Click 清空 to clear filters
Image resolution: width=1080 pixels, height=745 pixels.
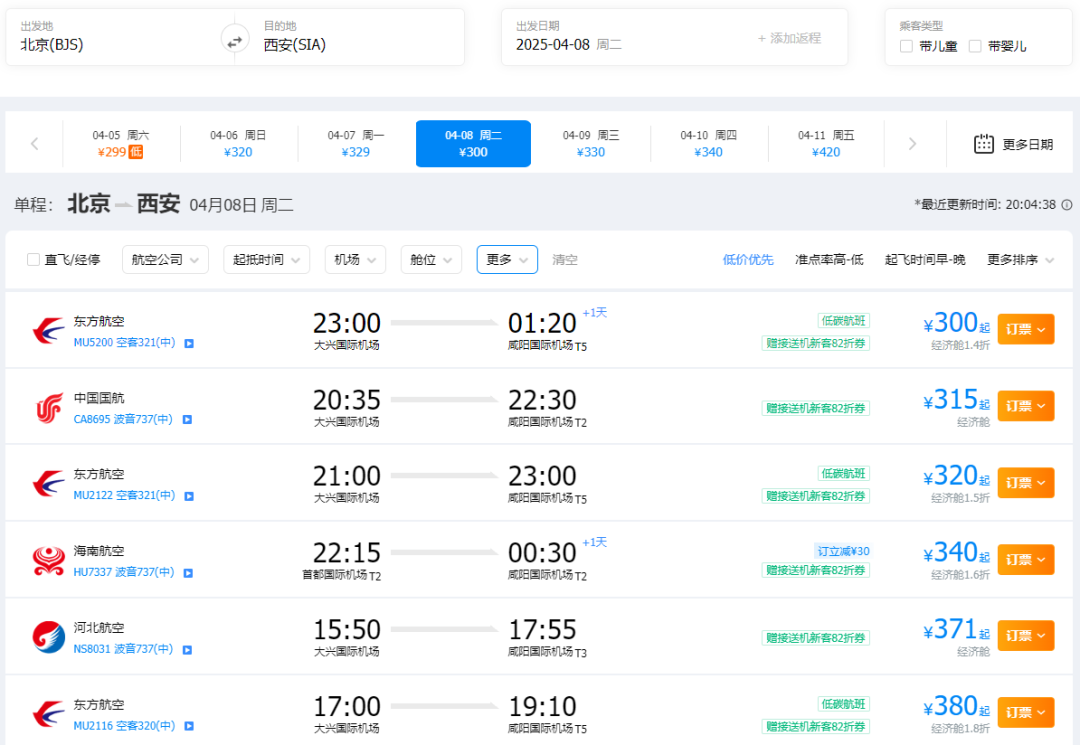[565, 260]
